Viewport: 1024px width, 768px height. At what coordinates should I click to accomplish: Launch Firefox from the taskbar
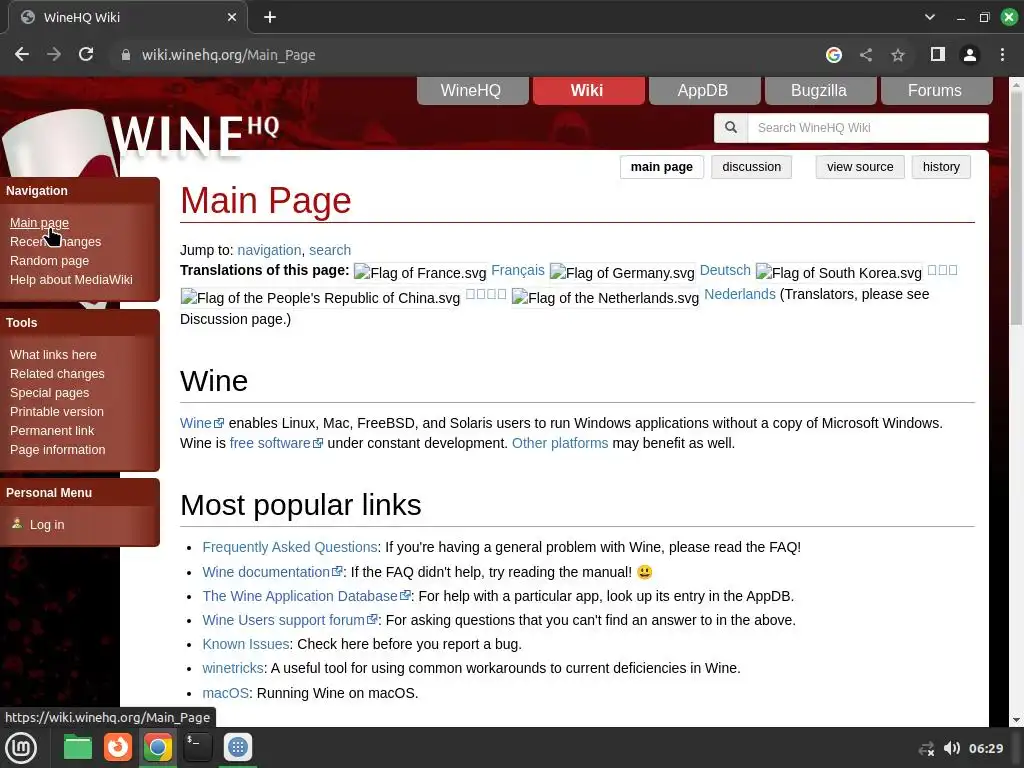pos(118,747)
